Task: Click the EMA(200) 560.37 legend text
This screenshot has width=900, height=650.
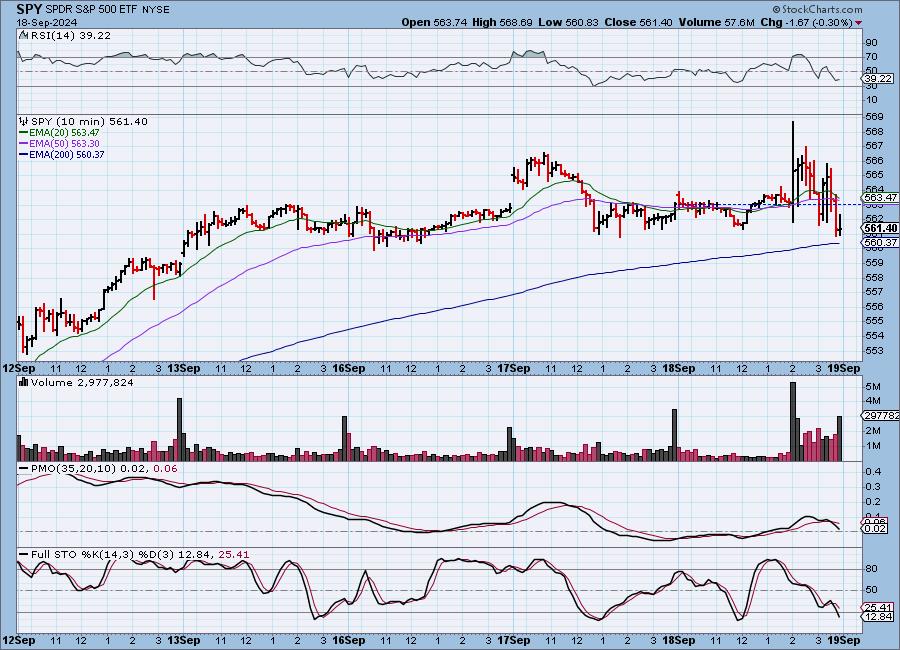Action: 67,154
